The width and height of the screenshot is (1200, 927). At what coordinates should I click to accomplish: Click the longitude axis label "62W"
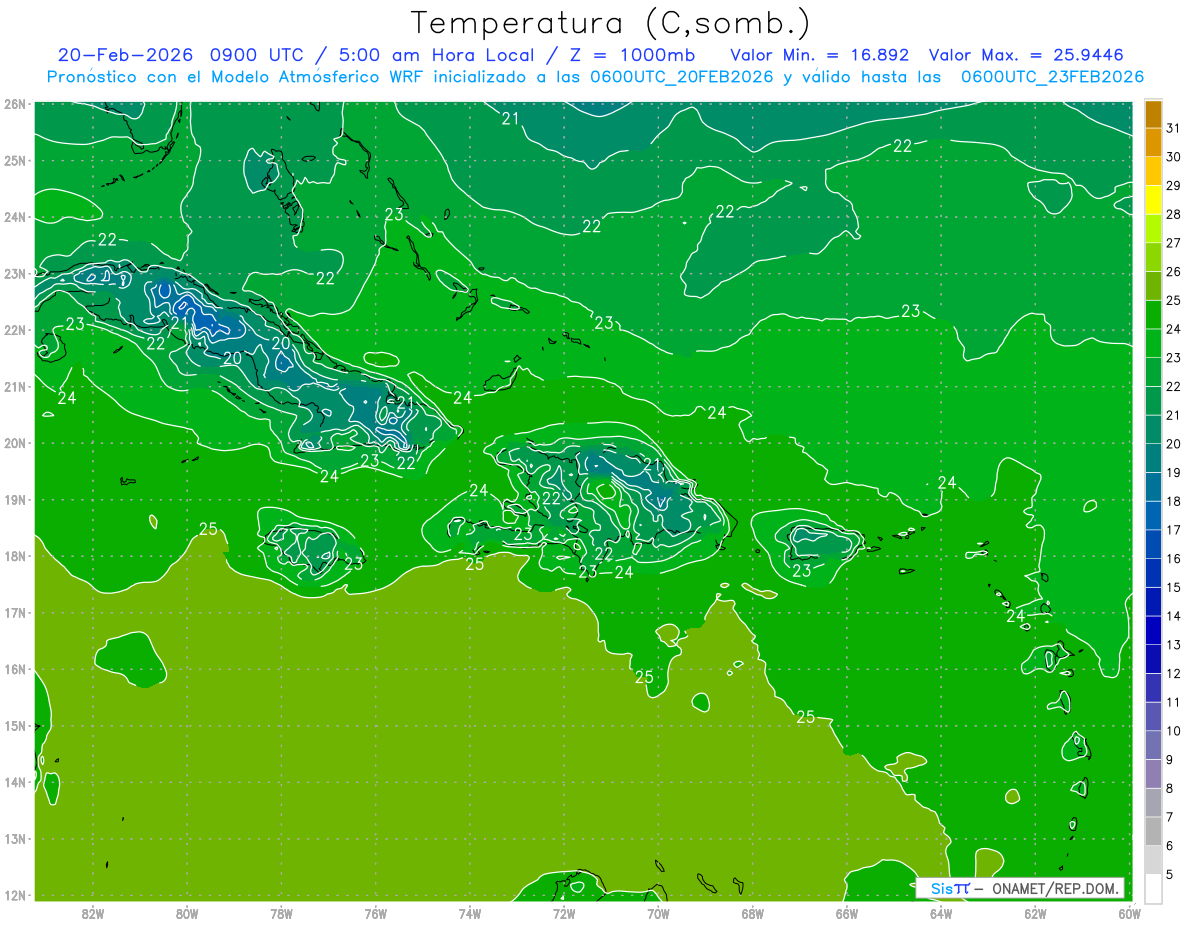pos(1036,913)
